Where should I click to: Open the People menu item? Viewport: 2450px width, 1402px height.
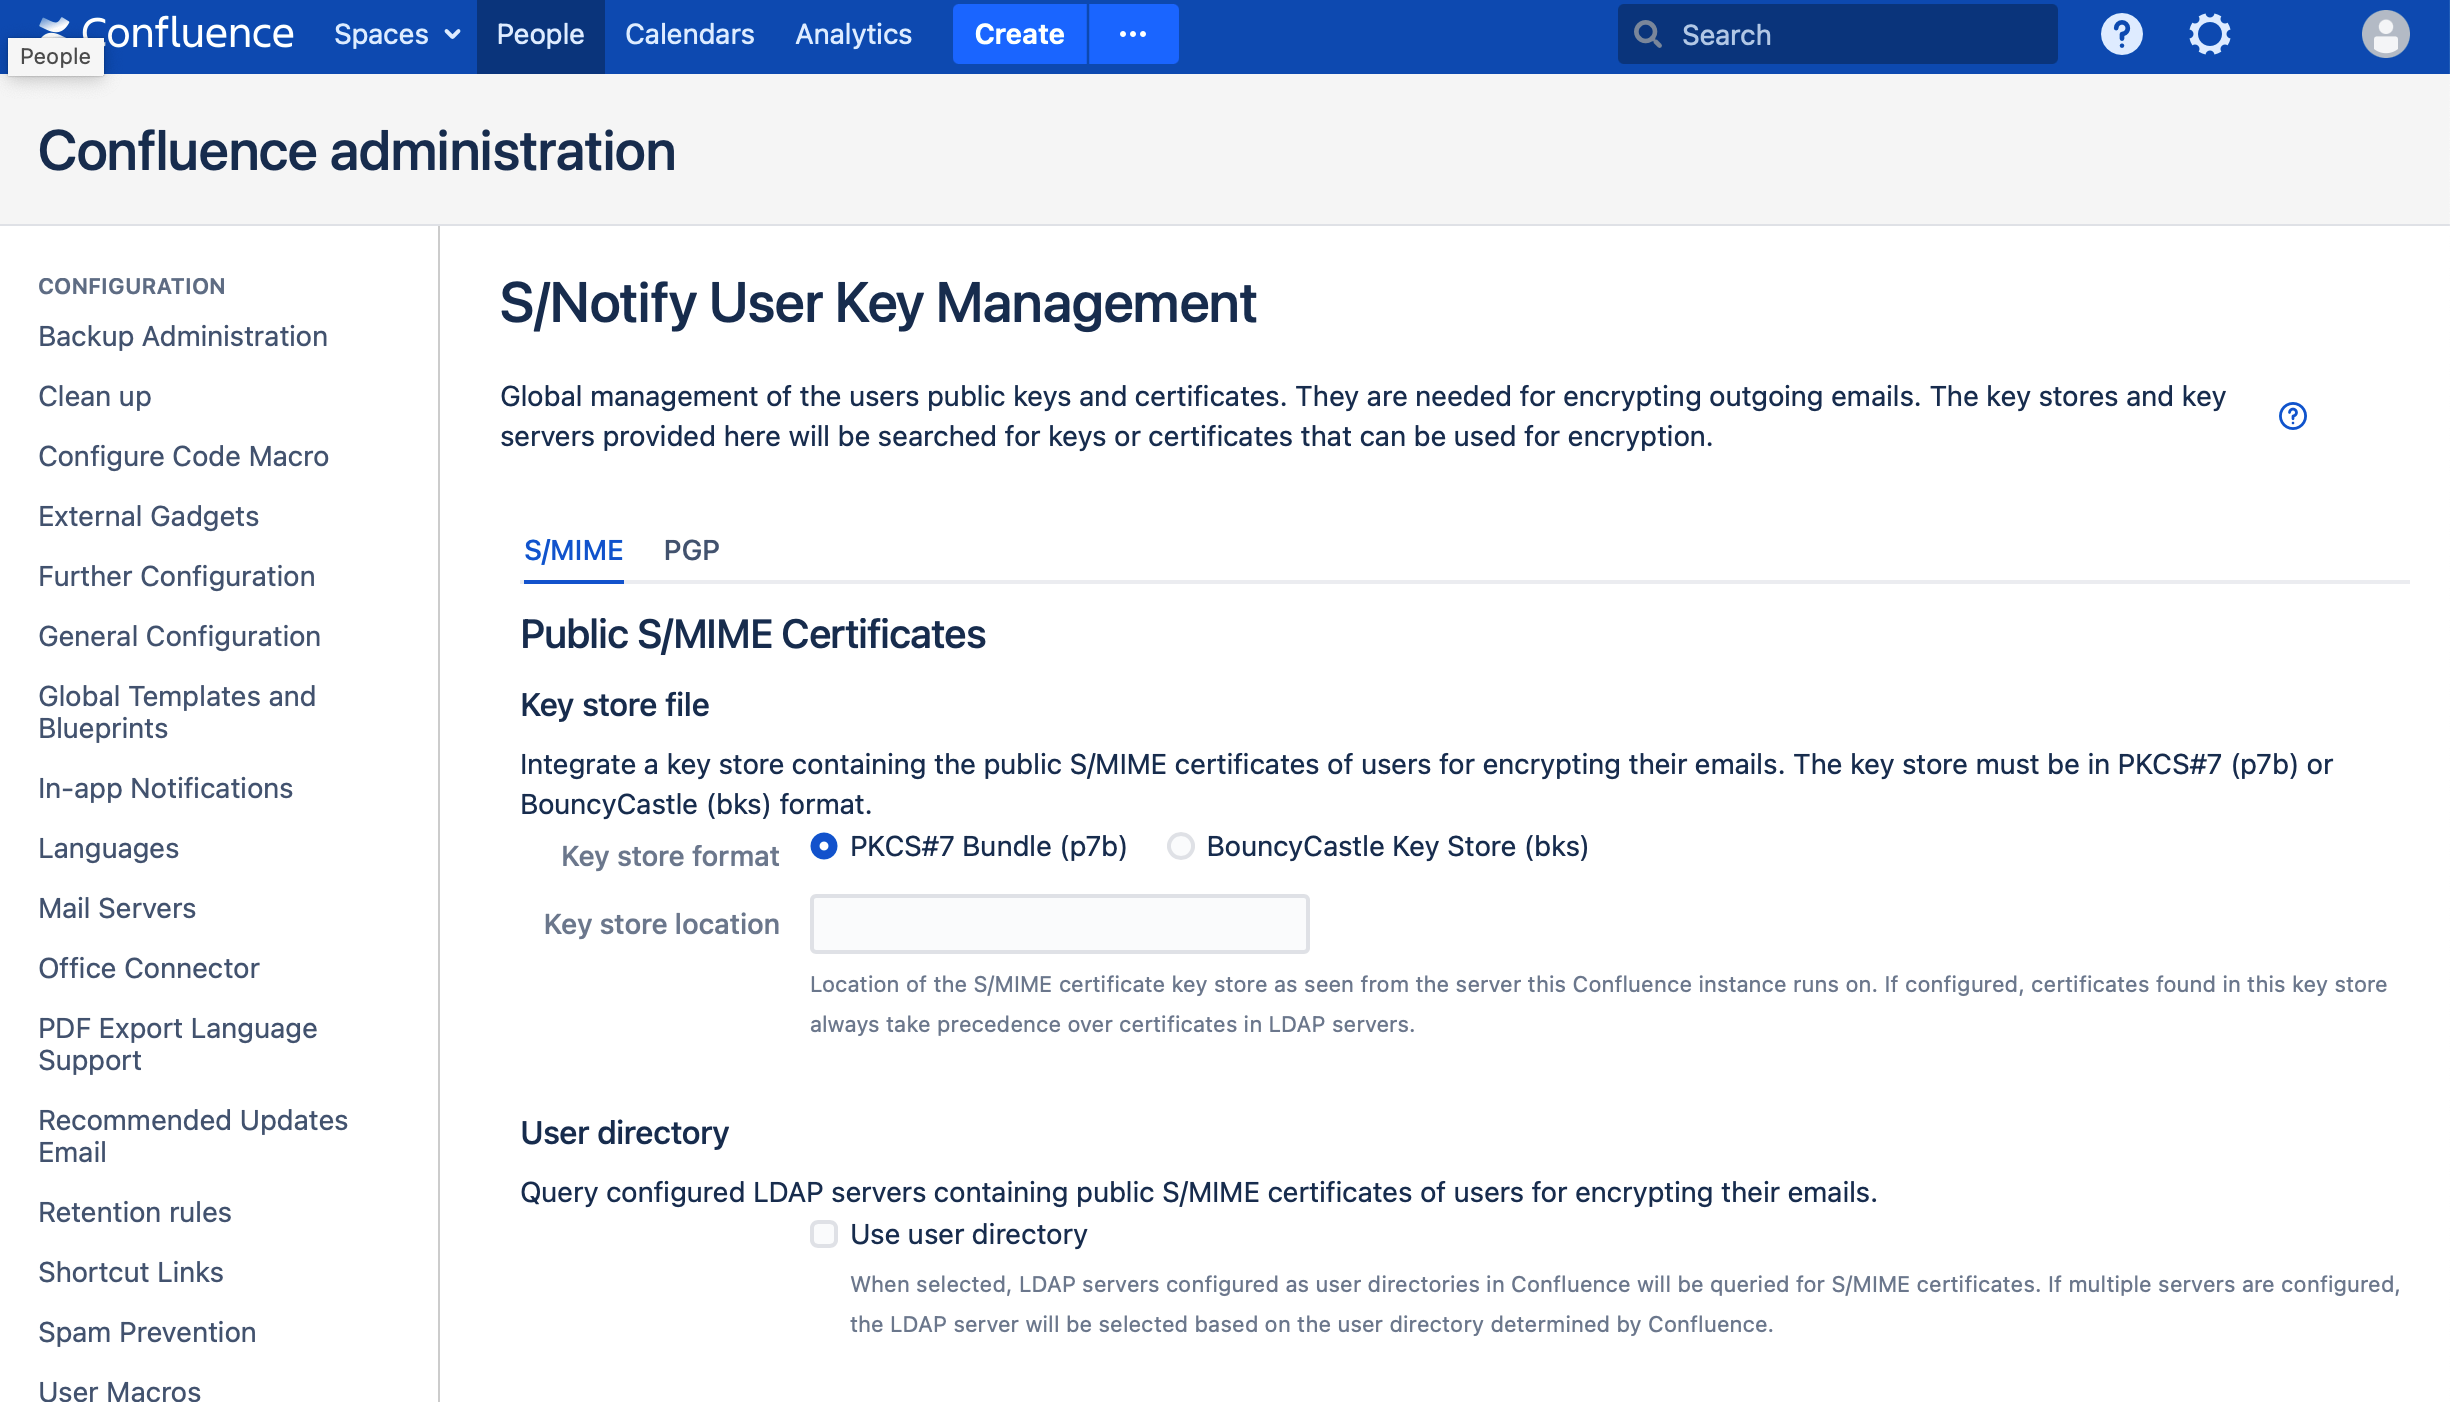pyautogui.click(x=540, y=35)
